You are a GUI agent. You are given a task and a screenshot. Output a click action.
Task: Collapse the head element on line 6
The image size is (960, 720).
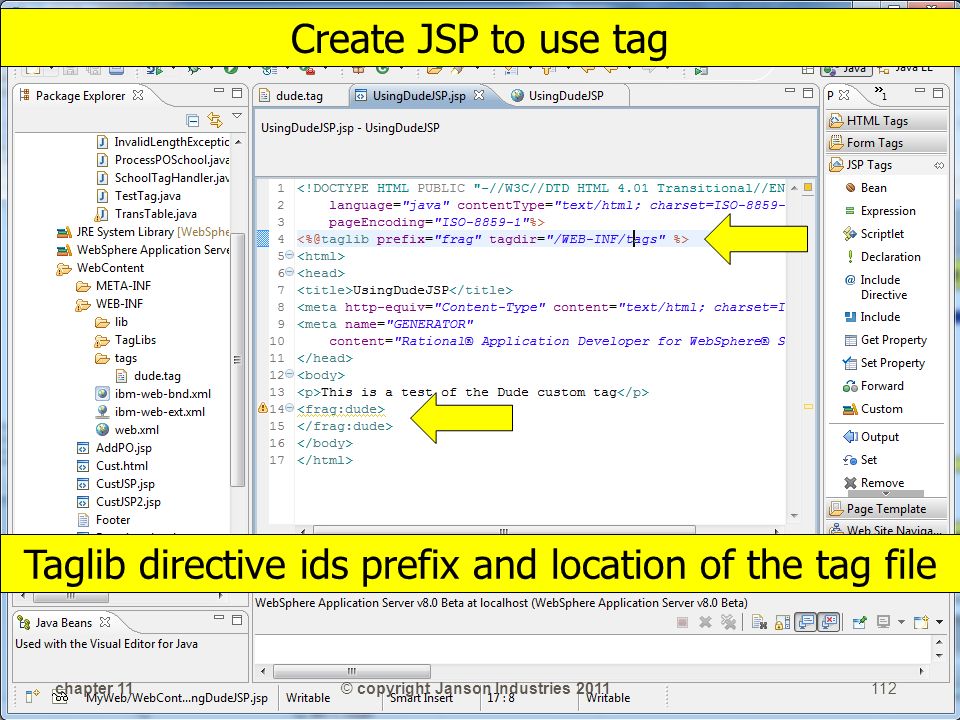[x=290, y=272]
